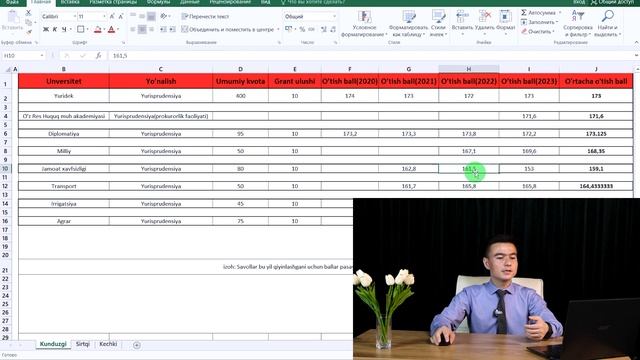Click the fill color bucket swatch
Viewport: 640px width, 360px height.
pos(97,29)
